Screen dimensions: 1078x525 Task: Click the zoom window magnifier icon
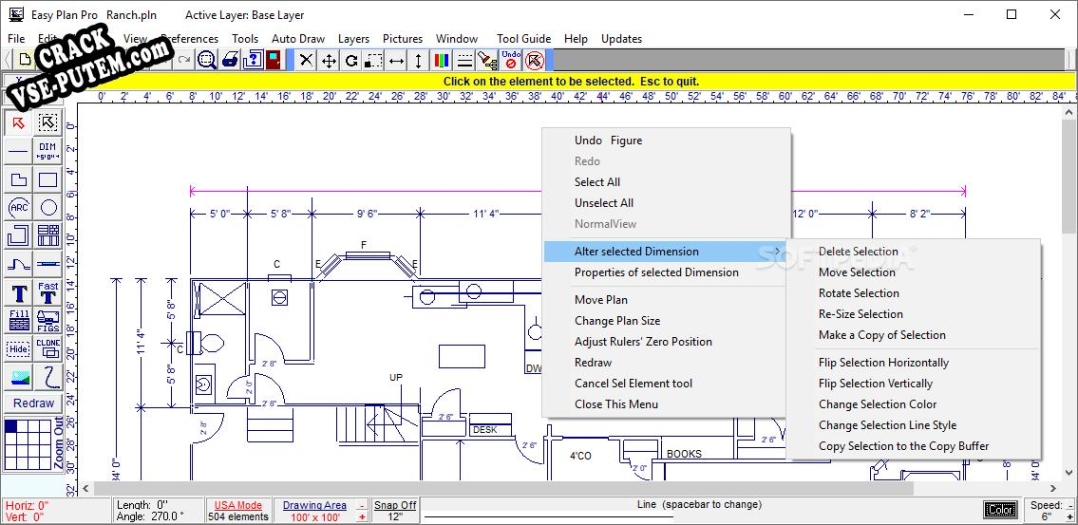tap(207, 60)
